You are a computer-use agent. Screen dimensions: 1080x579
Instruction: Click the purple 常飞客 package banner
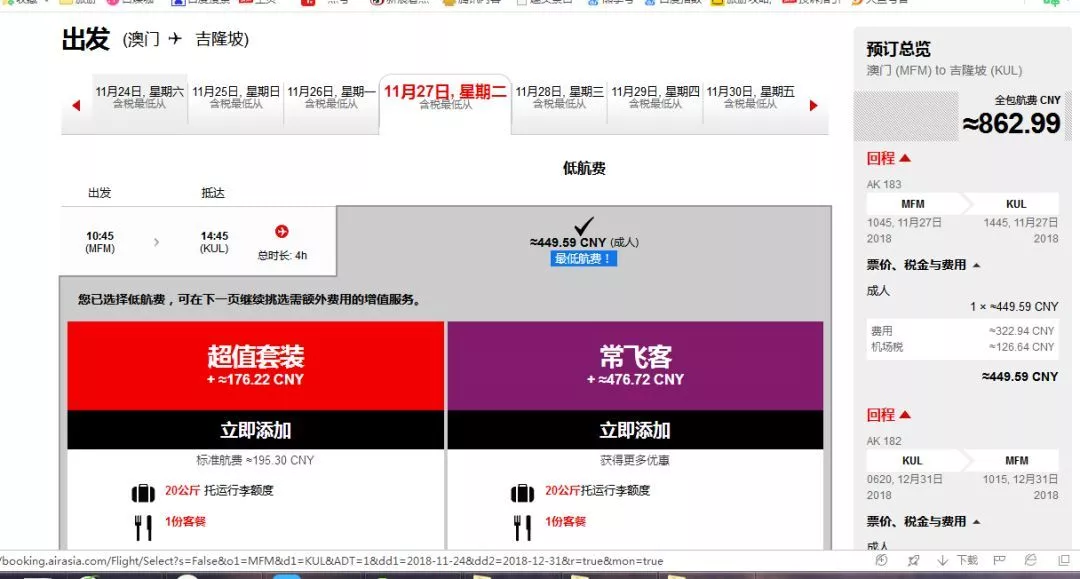[x=634, y=365]
